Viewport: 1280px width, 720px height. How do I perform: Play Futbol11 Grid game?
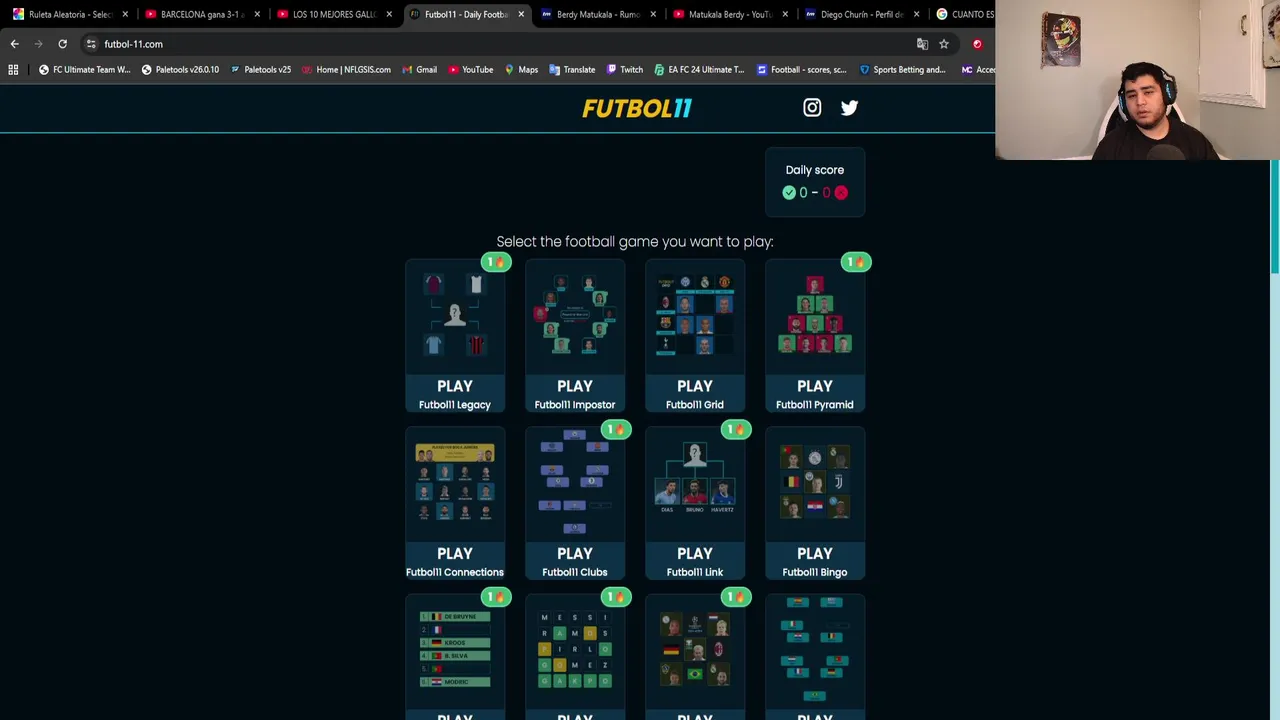point(695,394)
